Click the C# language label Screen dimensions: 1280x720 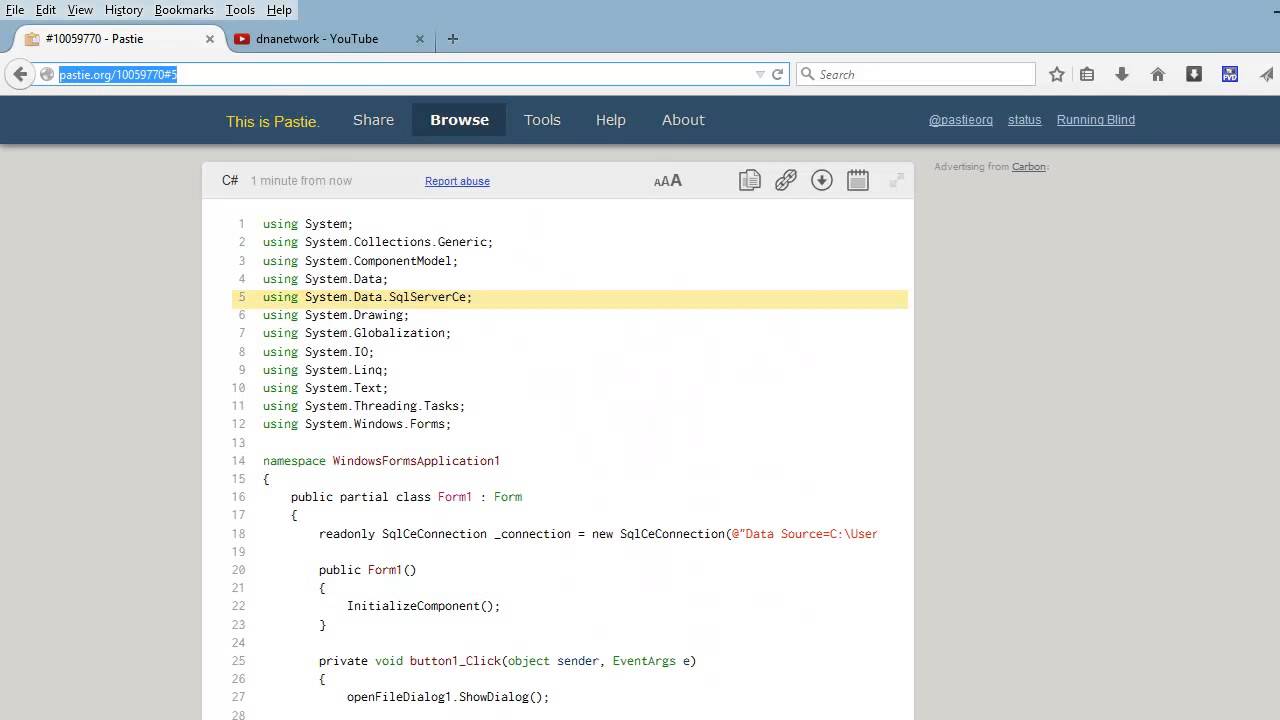(230, 181)
